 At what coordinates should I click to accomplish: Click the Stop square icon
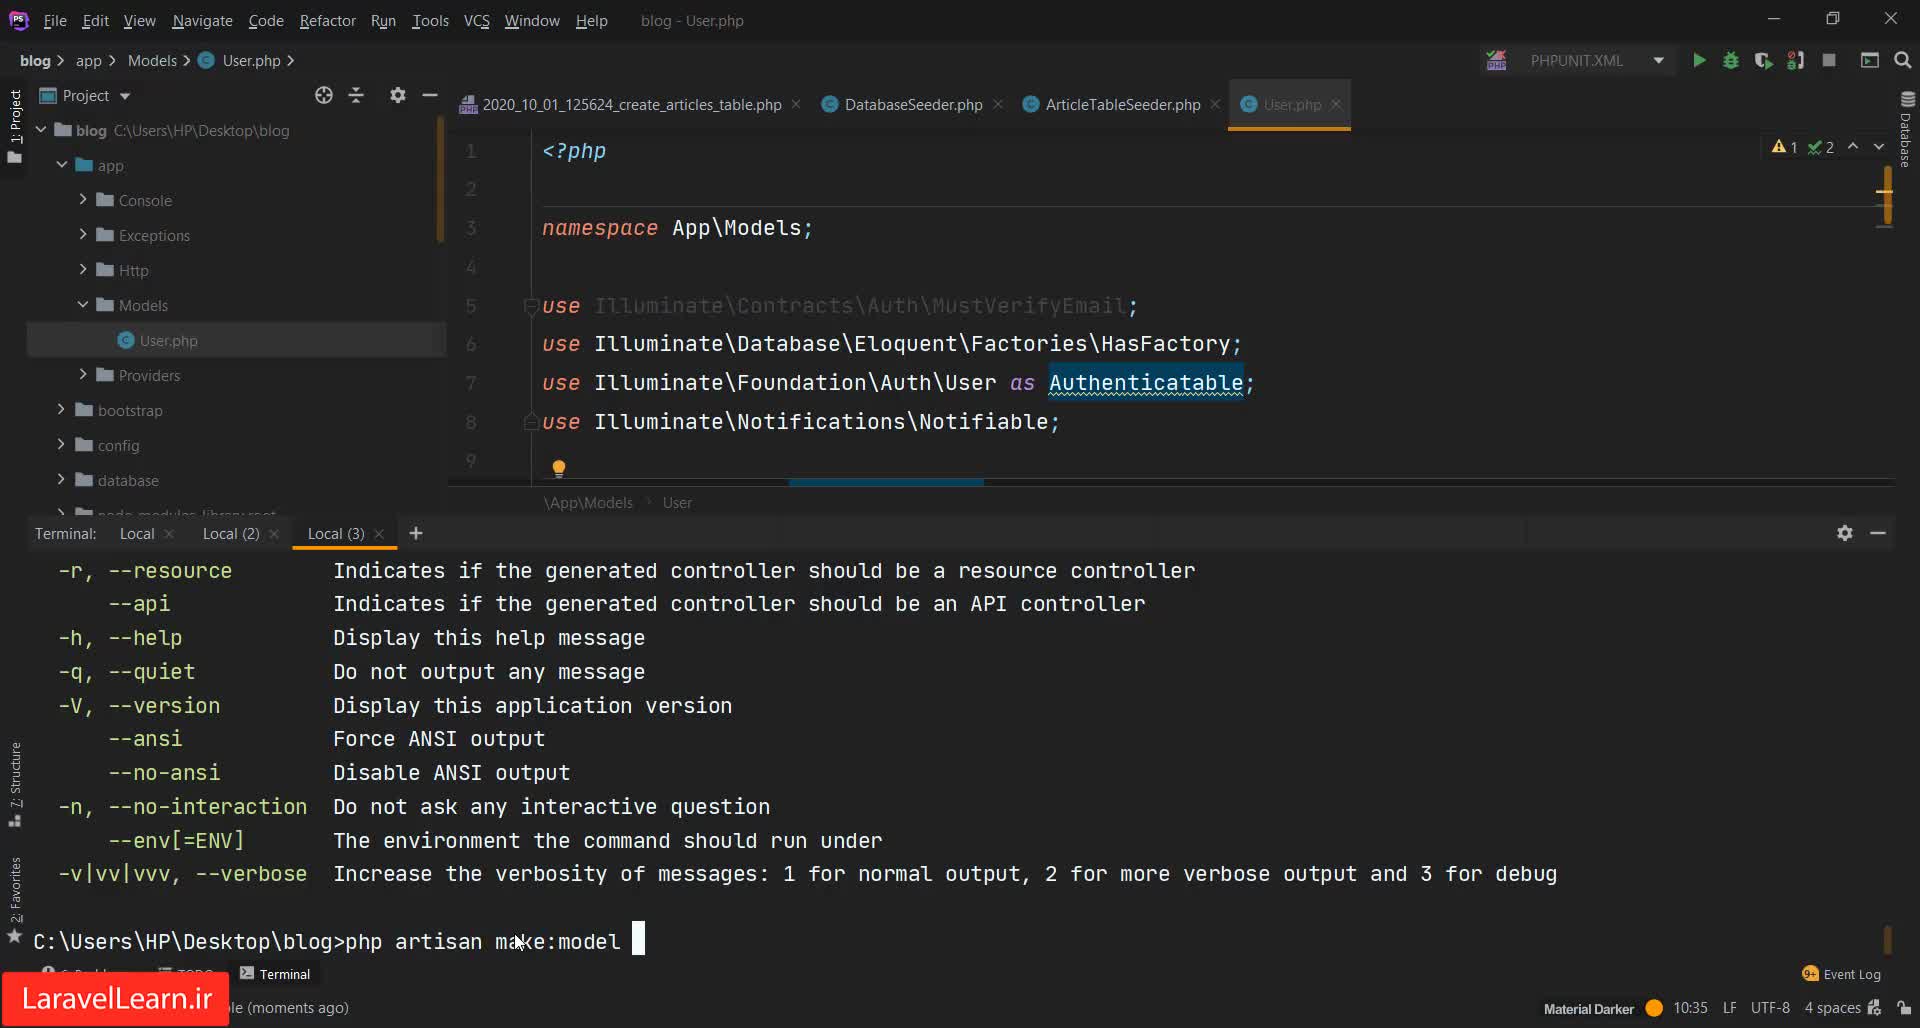point(1828,61)
